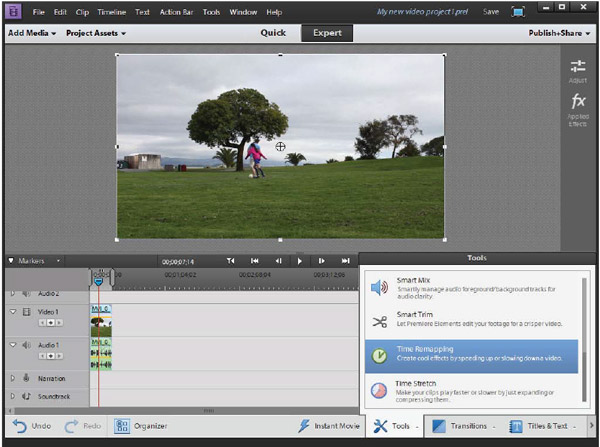
Task: Launch Instant Movie
Action: pyautogui.click(x=329, y=426)
